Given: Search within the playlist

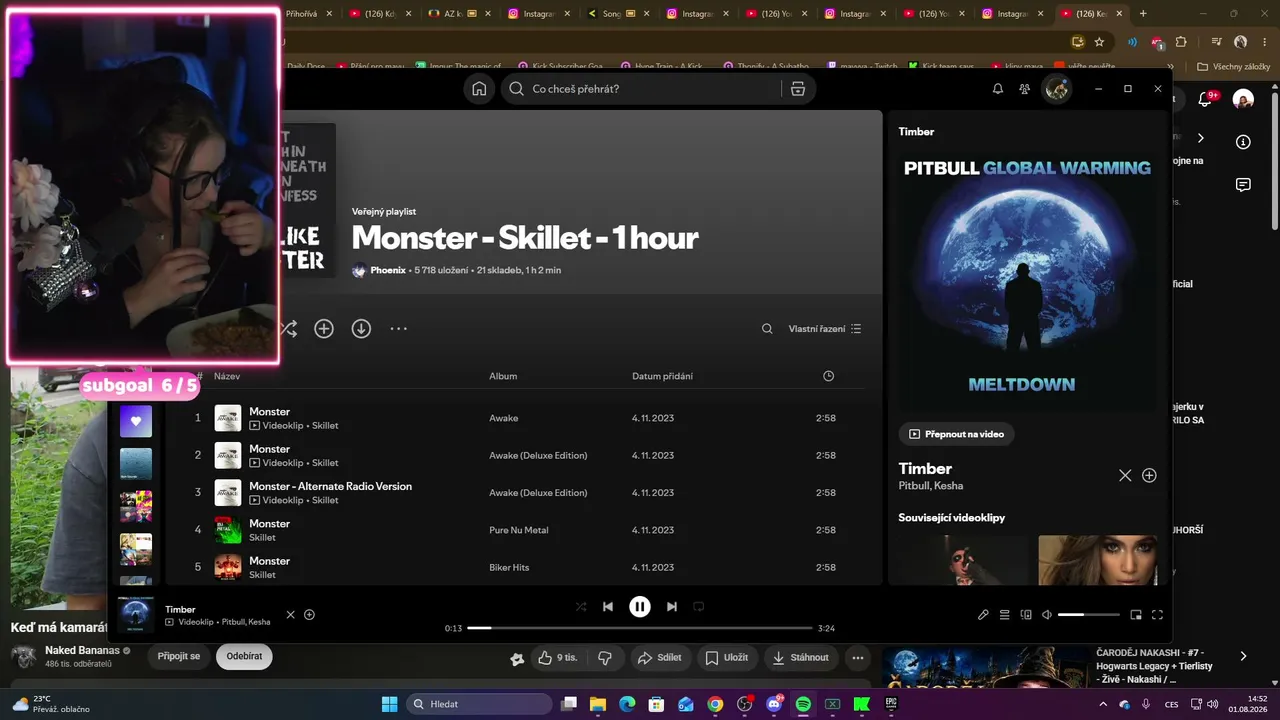Looking at the screenshot, I should click(767, 329).
